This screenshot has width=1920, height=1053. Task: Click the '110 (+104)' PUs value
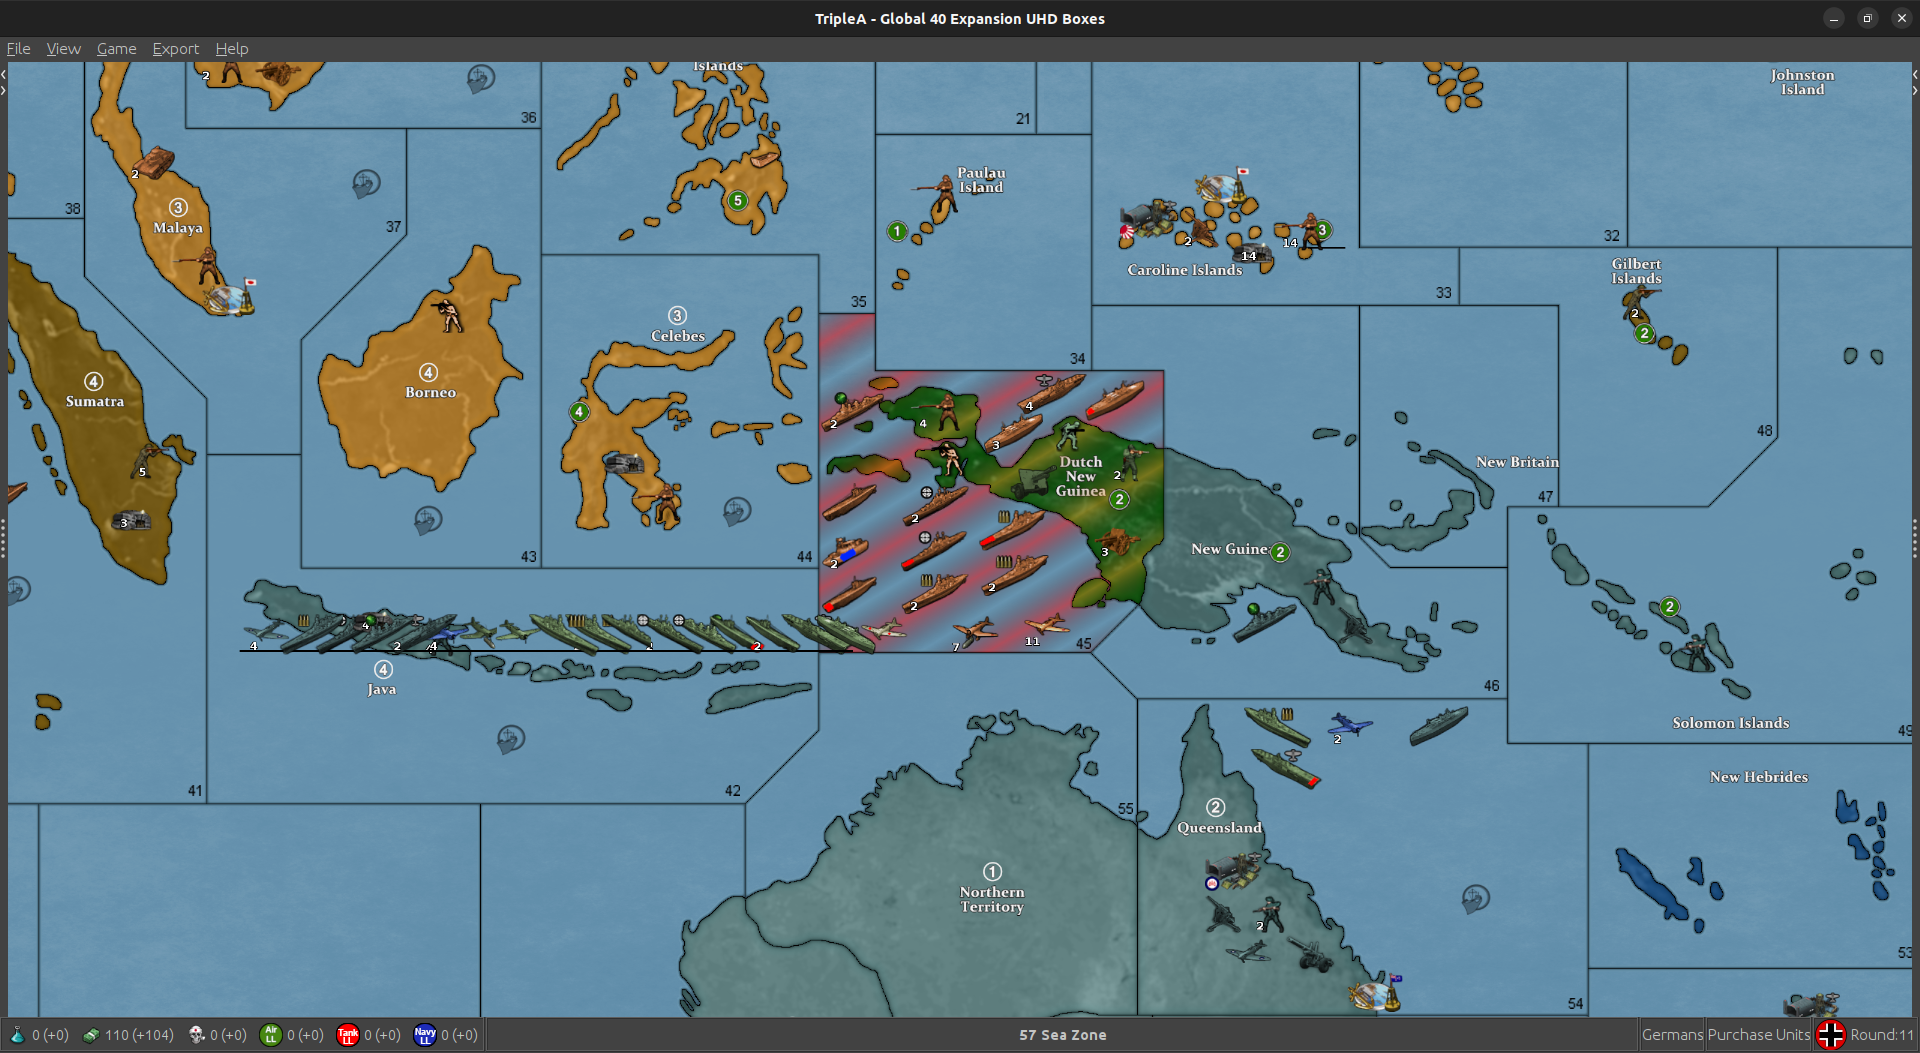[139, 1035]
